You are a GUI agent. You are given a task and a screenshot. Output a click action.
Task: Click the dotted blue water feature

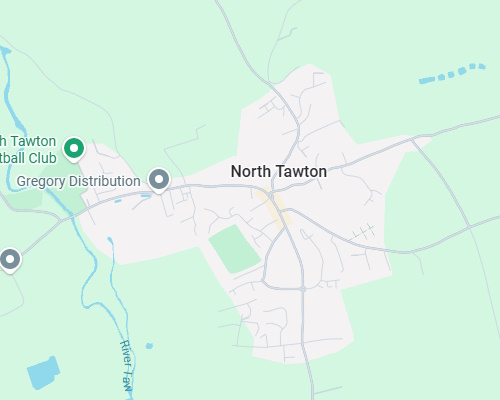click(x=452, y=73)
